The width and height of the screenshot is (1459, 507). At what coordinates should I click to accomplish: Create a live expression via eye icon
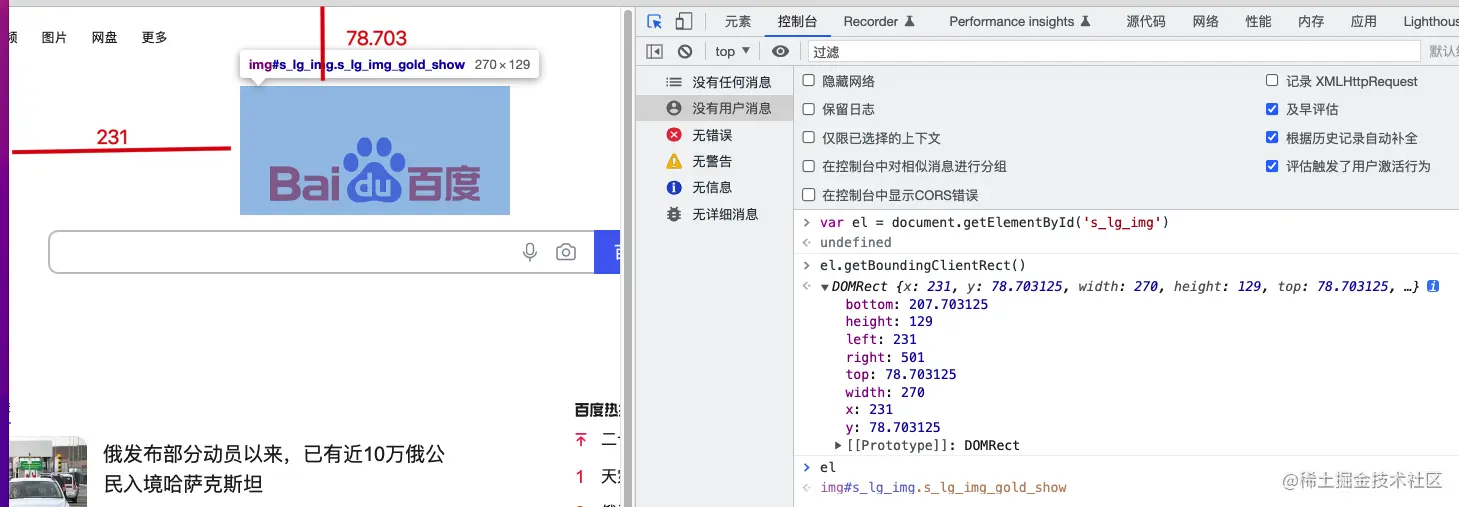coord(781,51)
